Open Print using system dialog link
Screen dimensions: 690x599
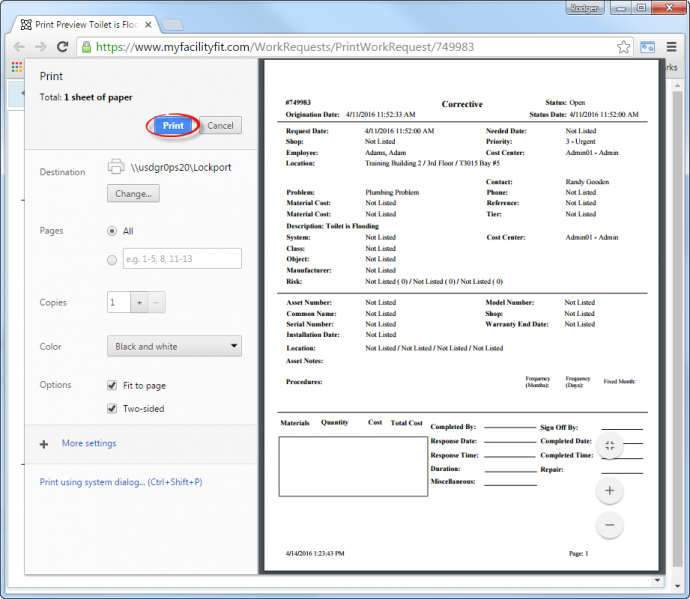coord(121,482)
